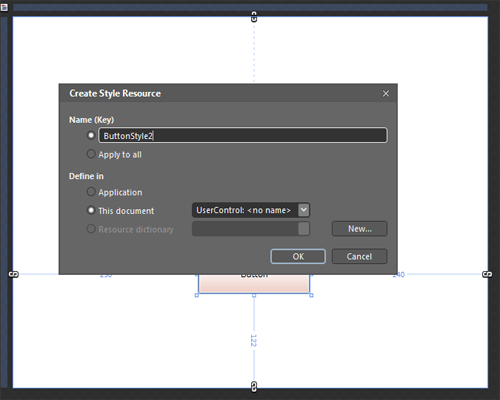Image resolution: width=500 pixels, height=400 pixels.
Task: Click the 240 right margin value
Action: tap(399, 274)
